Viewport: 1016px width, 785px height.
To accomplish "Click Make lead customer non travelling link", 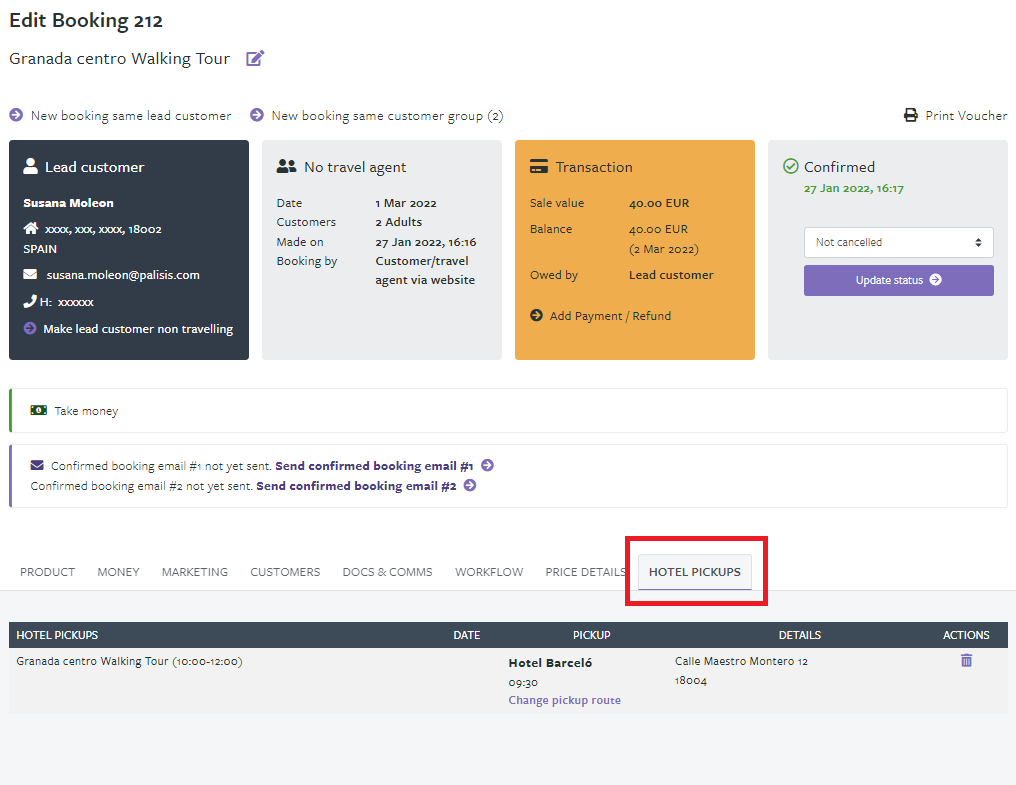I will tap(138, 329).
